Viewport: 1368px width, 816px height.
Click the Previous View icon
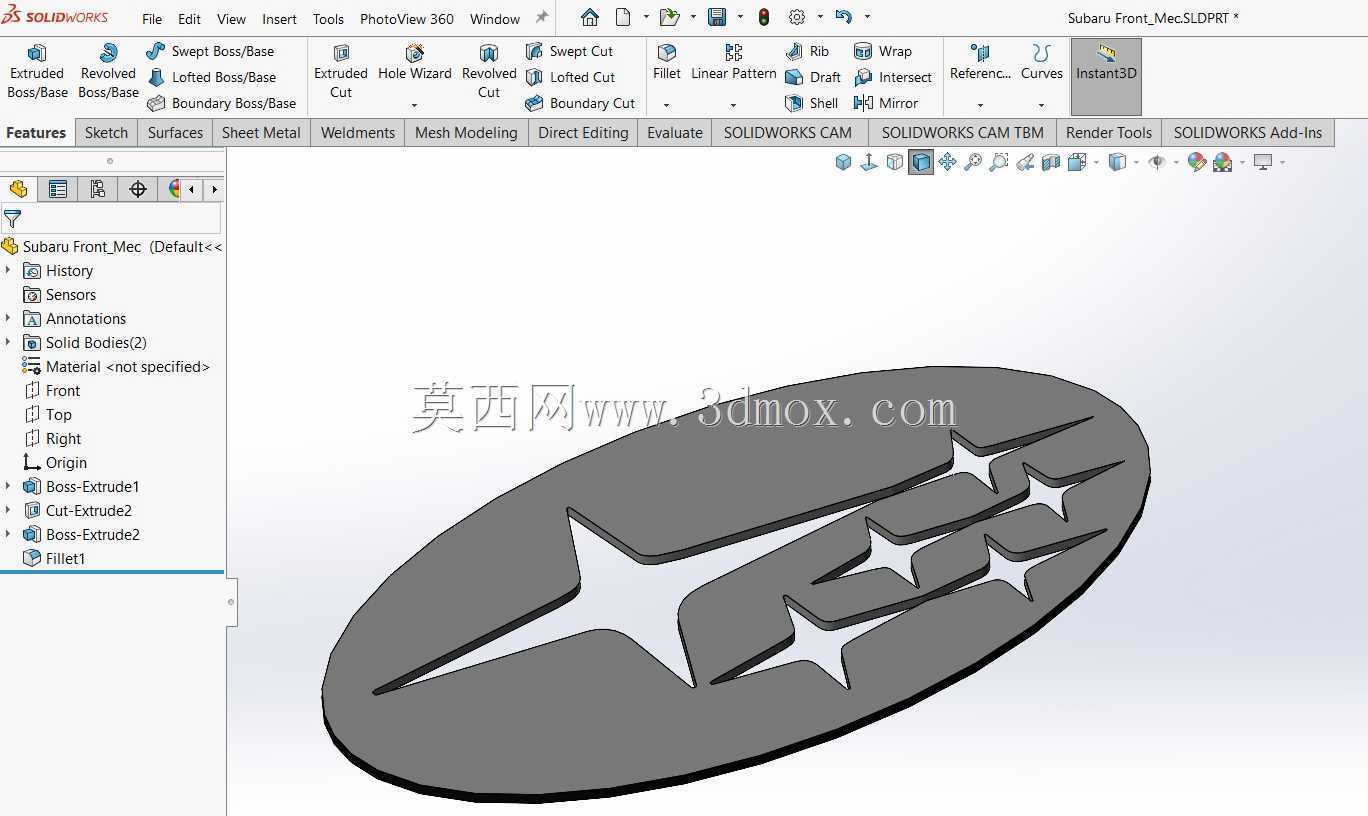pos(1025,162)
